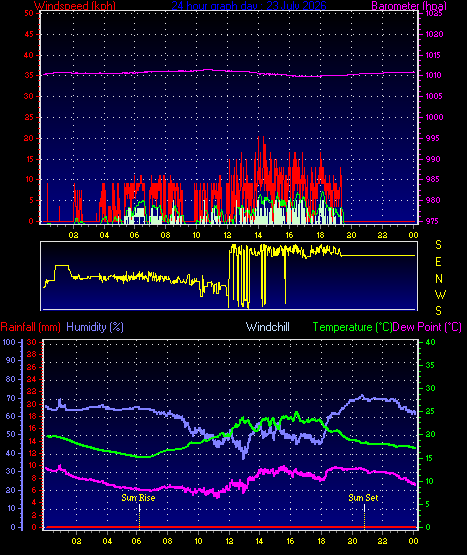Click the Rainfall (mm) legend label
Viewport: 467px width, 555px height.
[x=30, y=327]
